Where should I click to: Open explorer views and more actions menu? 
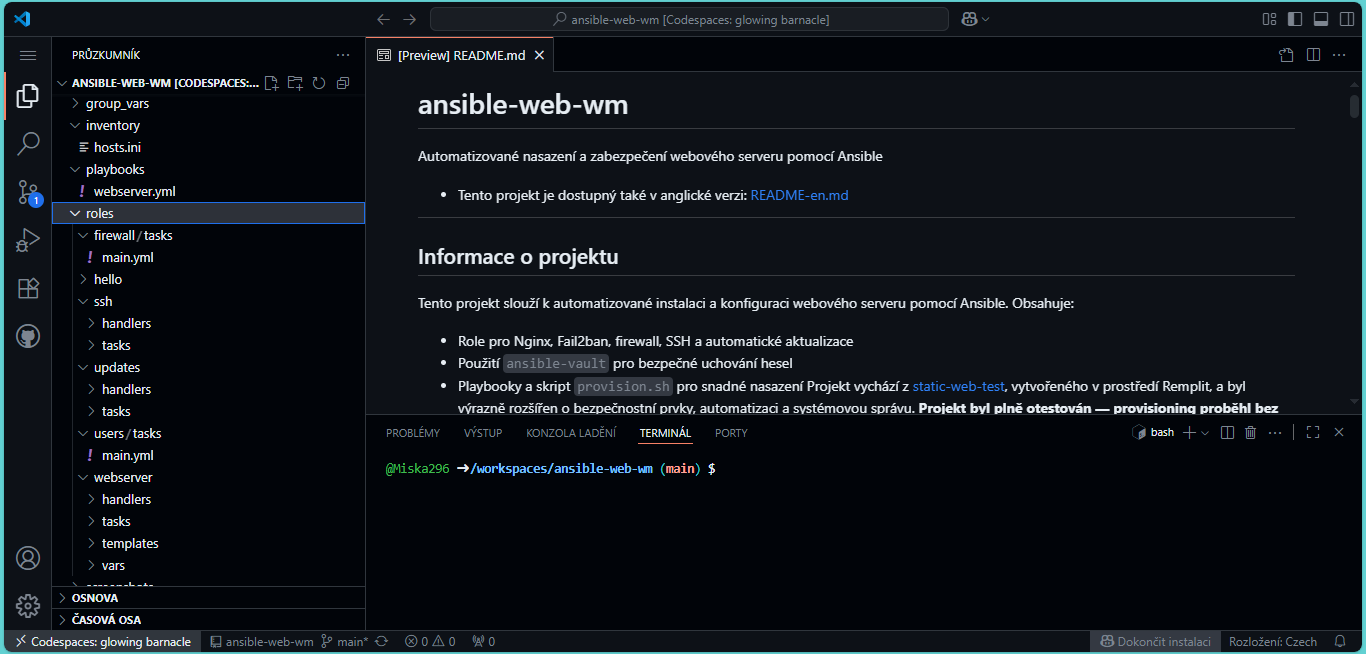[343, 55]
